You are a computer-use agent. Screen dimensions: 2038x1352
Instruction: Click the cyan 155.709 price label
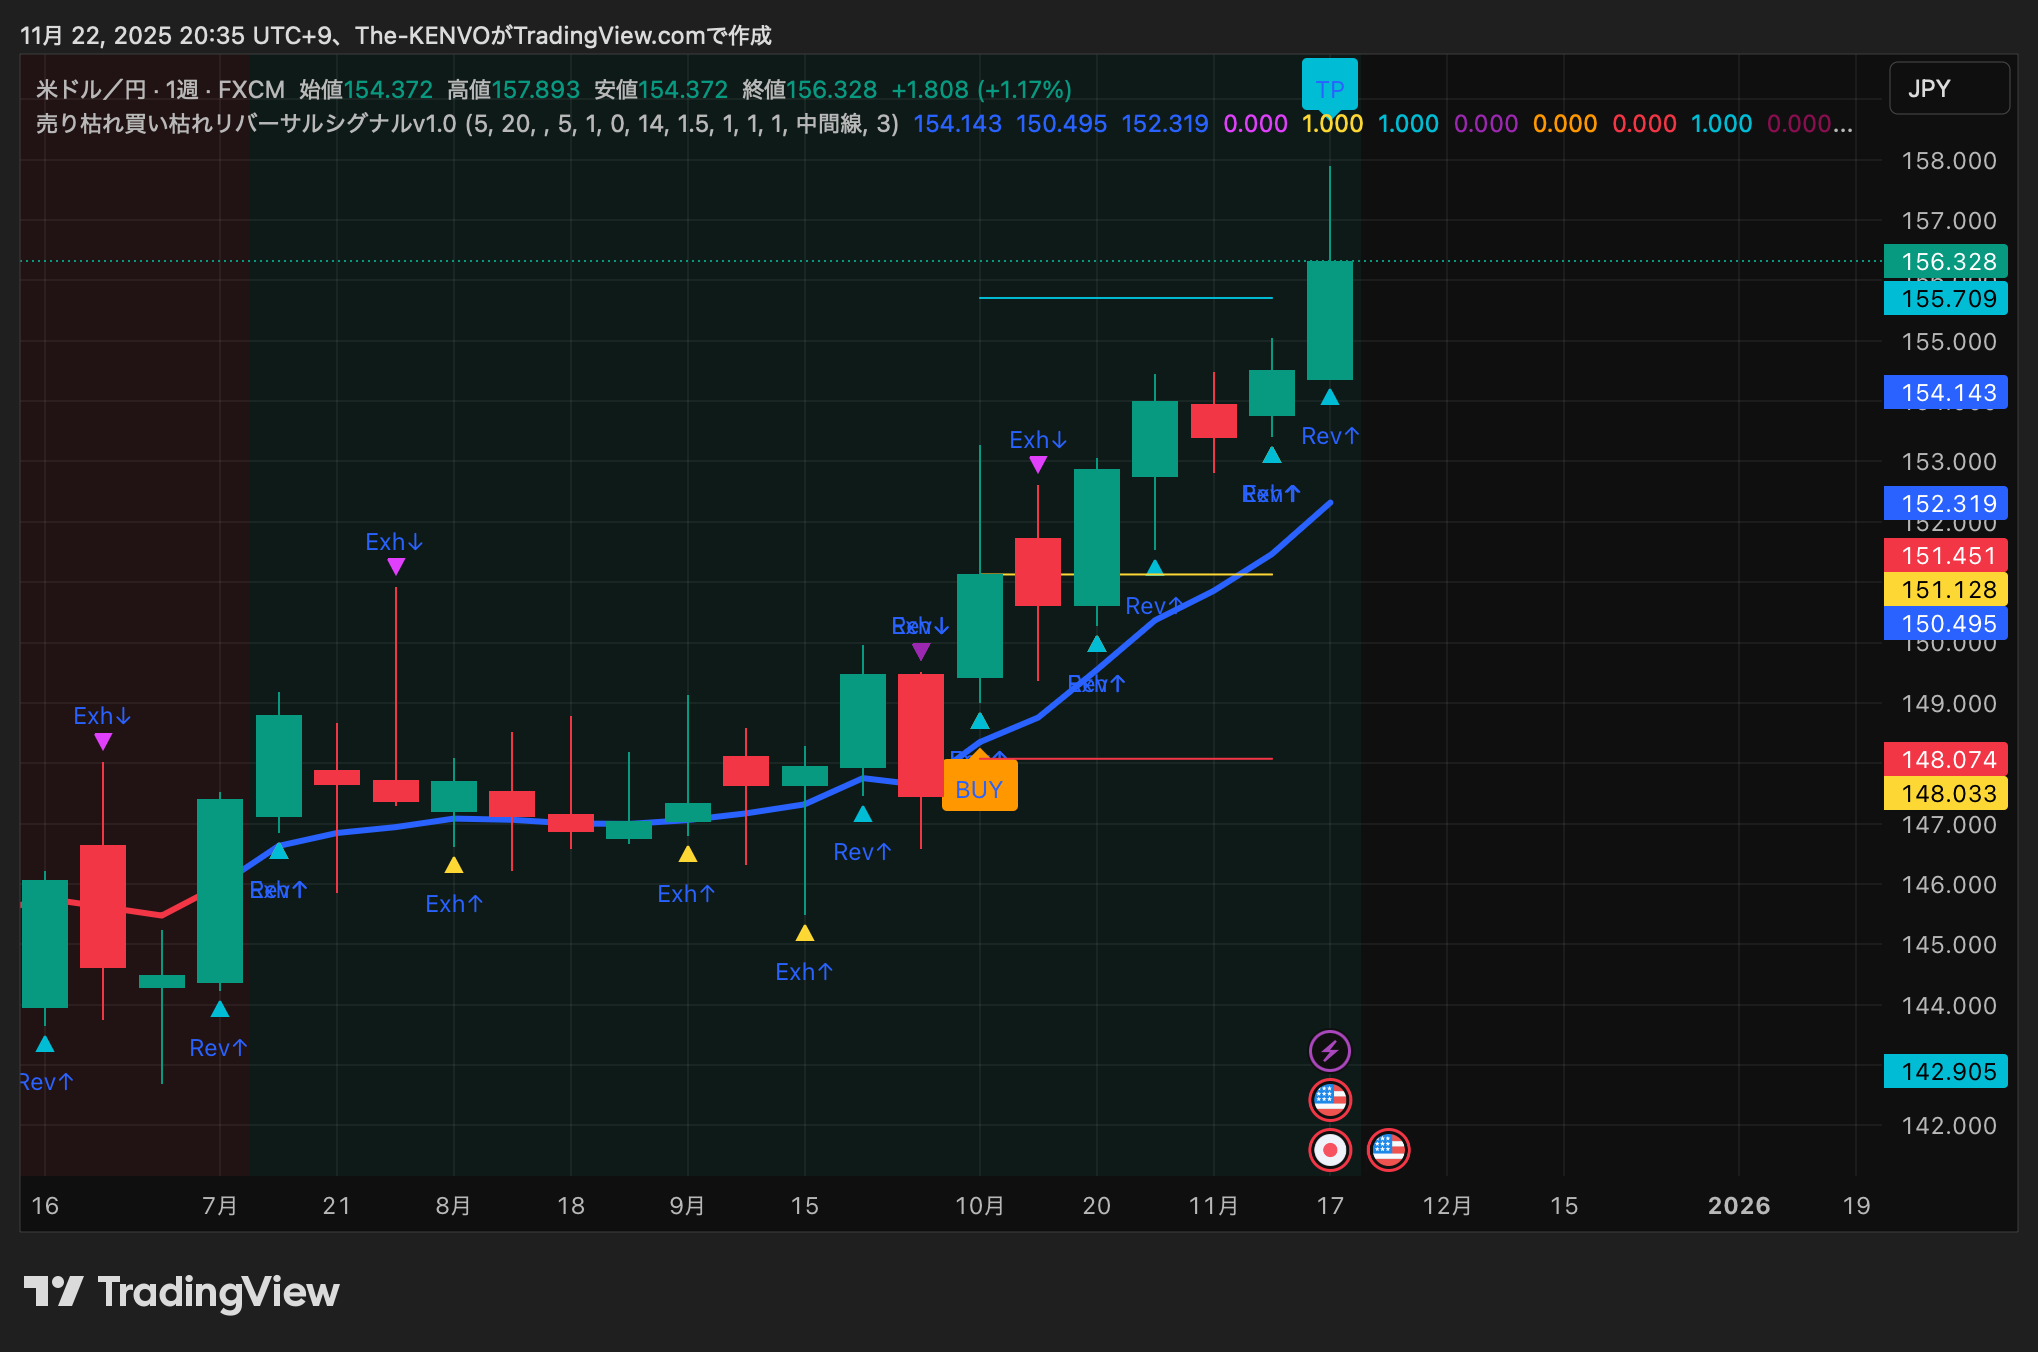[x=1945, y=298]
